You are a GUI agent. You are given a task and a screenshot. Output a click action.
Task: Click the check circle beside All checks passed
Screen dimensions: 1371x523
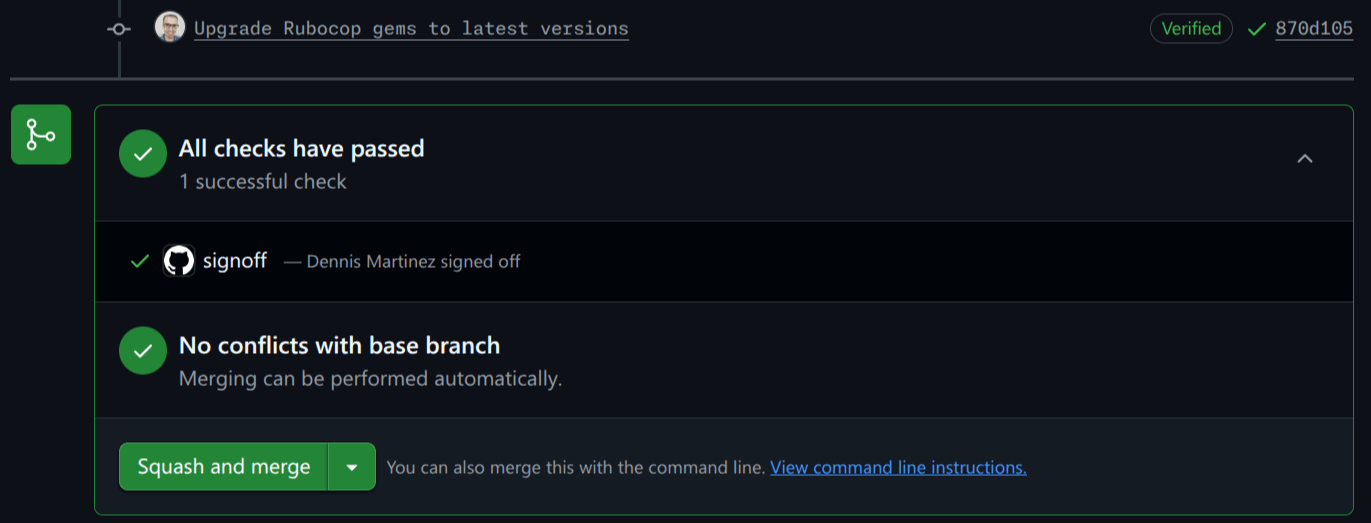pyautogui.click(x=143, y=154)
